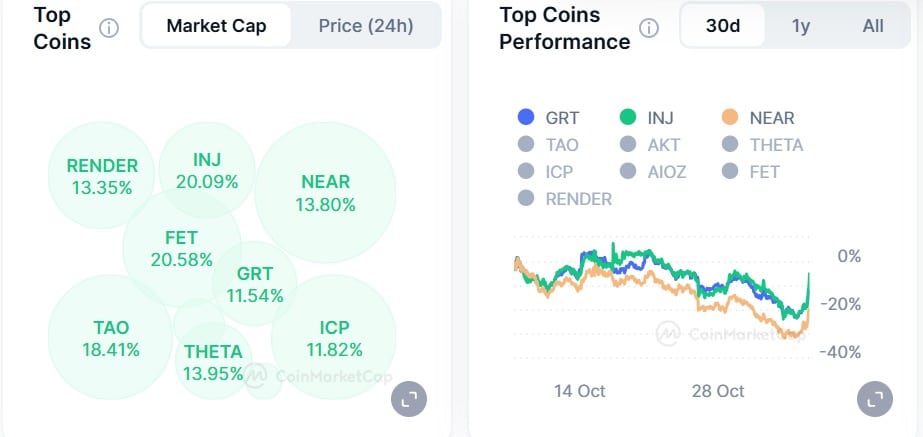Hide the NEAR series from the chart
The height and width of the screenshot is (437, 923).
pos(758,117)
